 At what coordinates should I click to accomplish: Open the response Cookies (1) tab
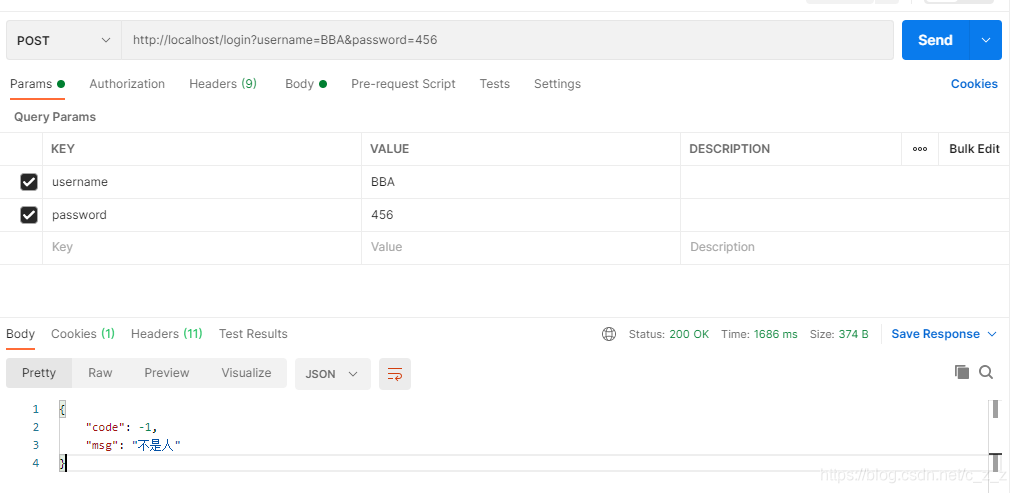tap(83, 334)
